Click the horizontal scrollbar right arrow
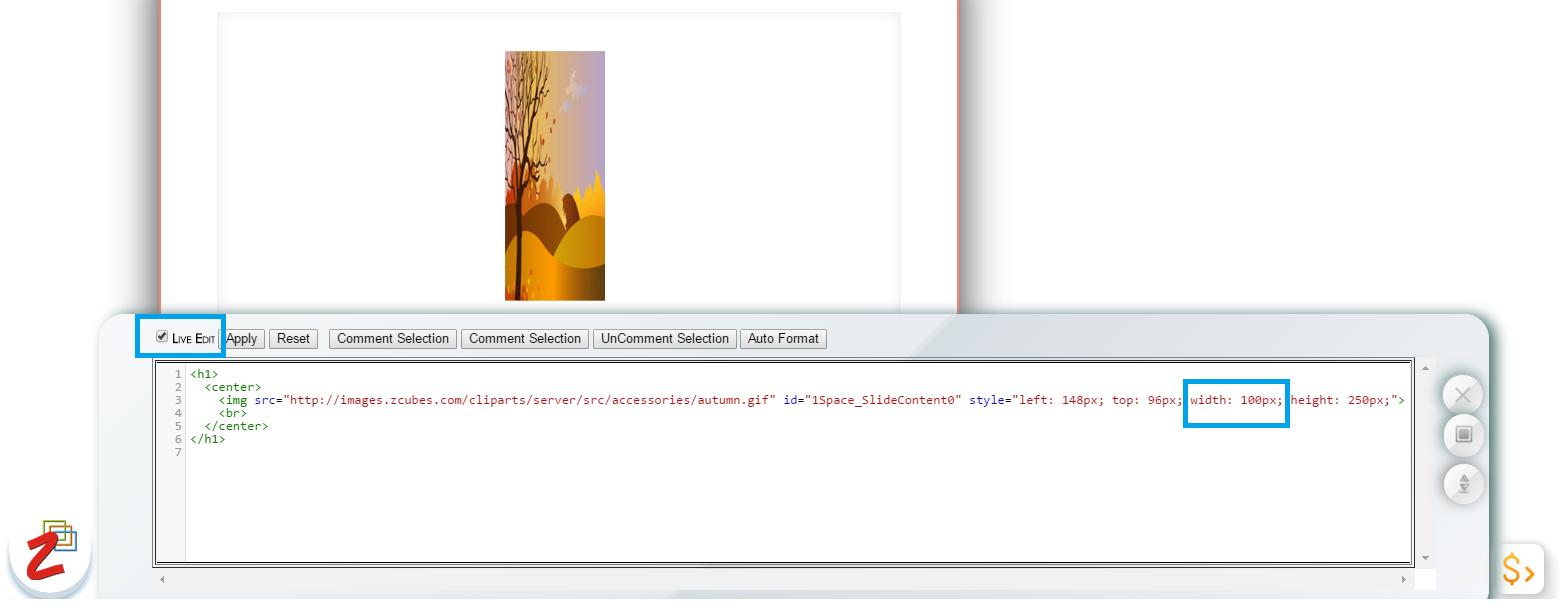The width and height of the screenshot is (1560, 616). point(1406,579)
